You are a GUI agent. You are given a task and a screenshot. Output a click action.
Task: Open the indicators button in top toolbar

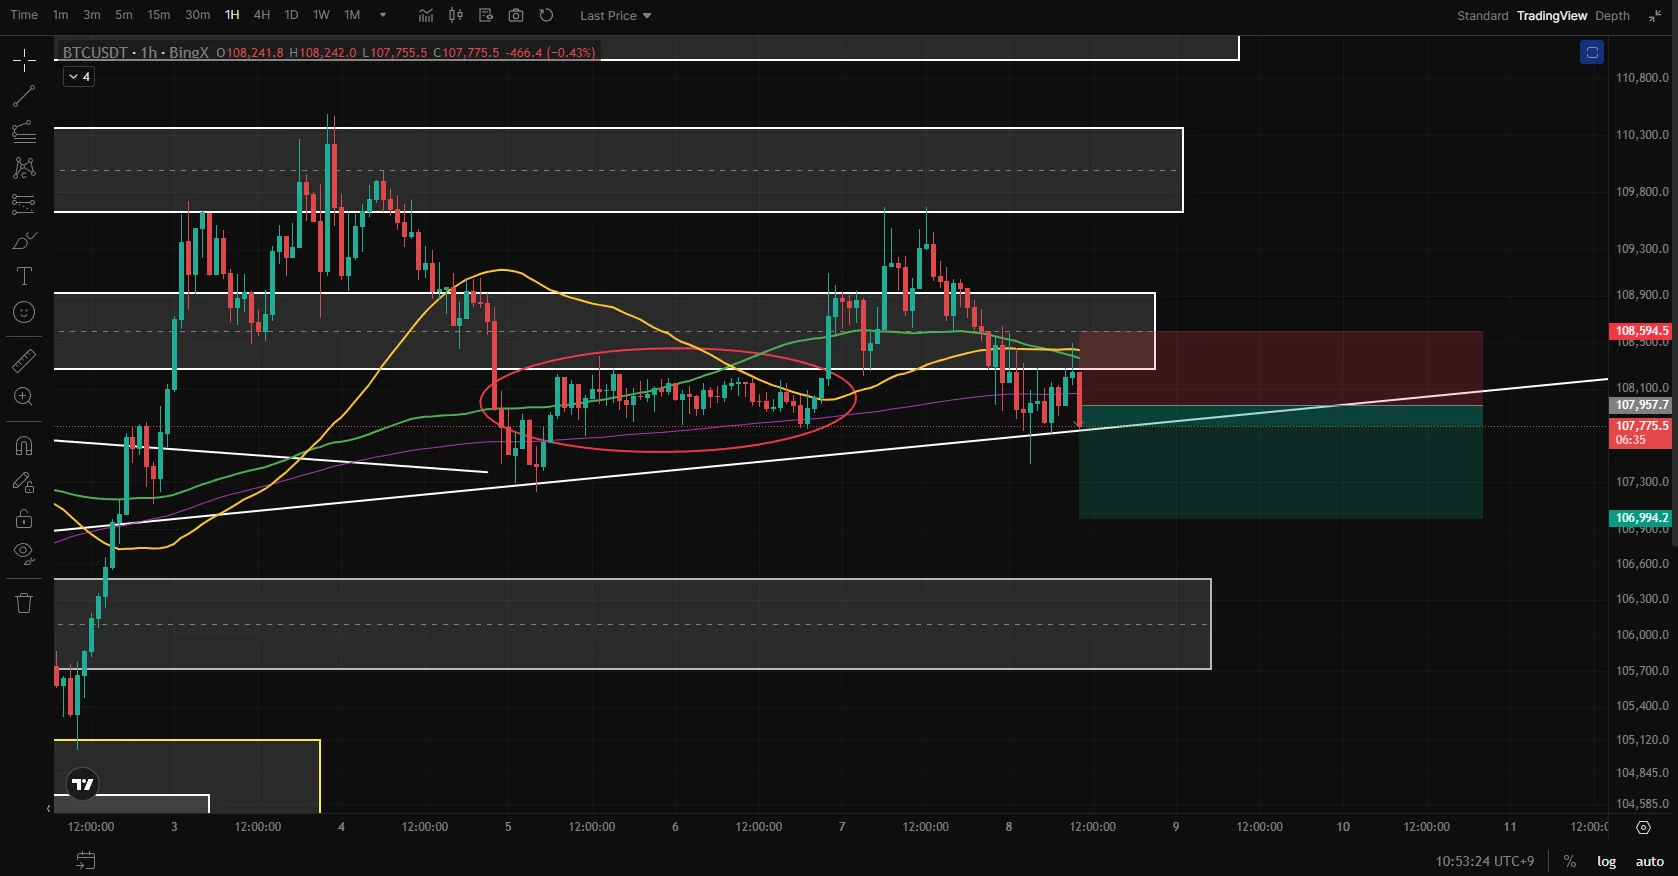(x=426, y=15)
